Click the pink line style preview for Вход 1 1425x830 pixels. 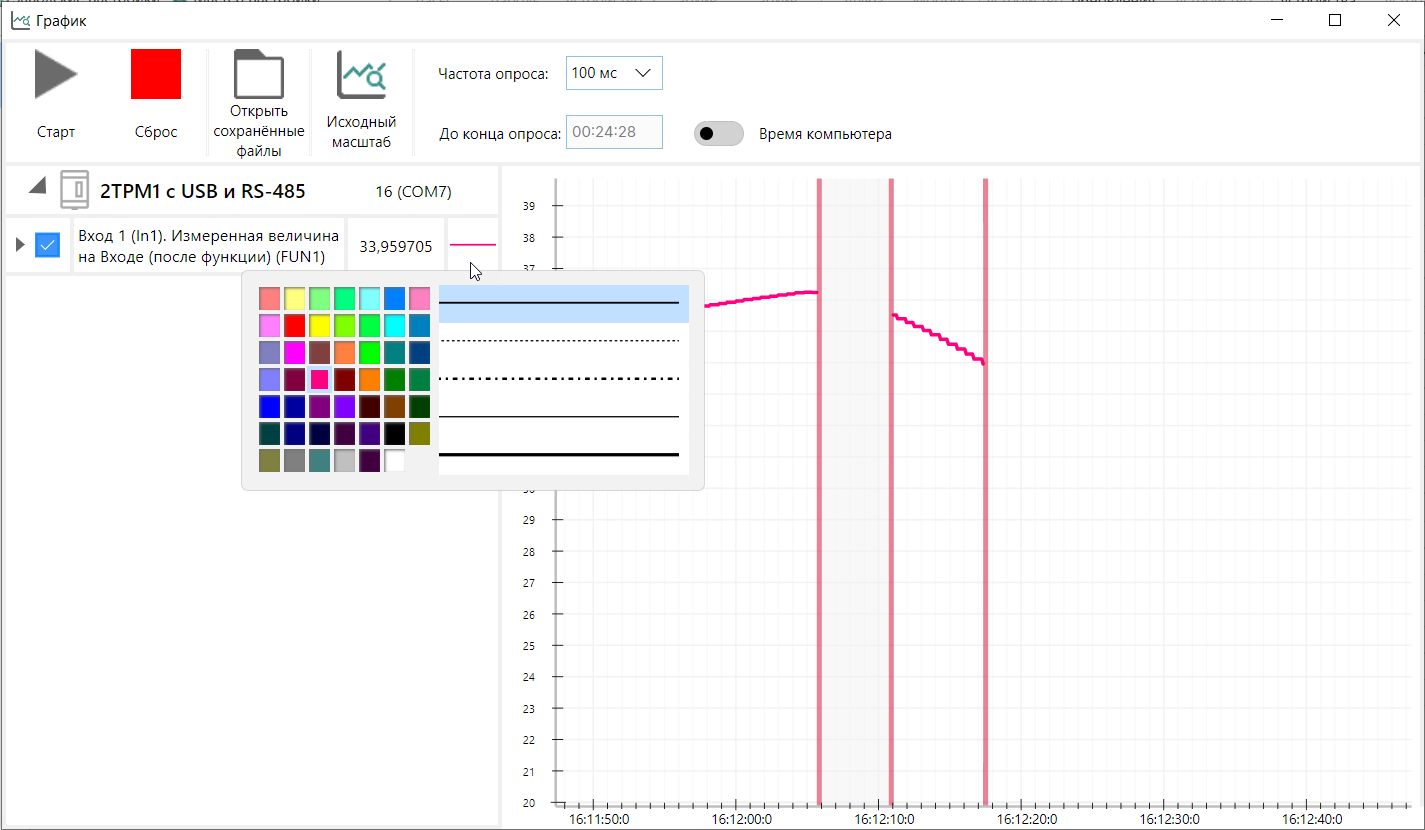(x=473, y=244)
